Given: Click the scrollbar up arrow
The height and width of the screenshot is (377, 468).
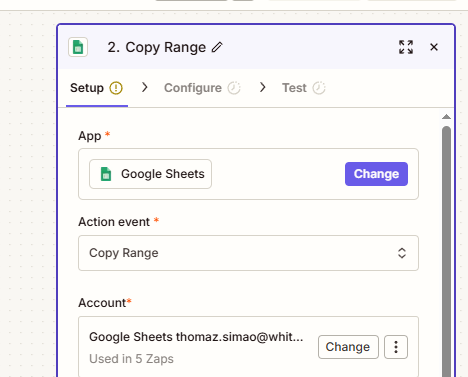Looking at the screenshot, I should pos(446,117).
